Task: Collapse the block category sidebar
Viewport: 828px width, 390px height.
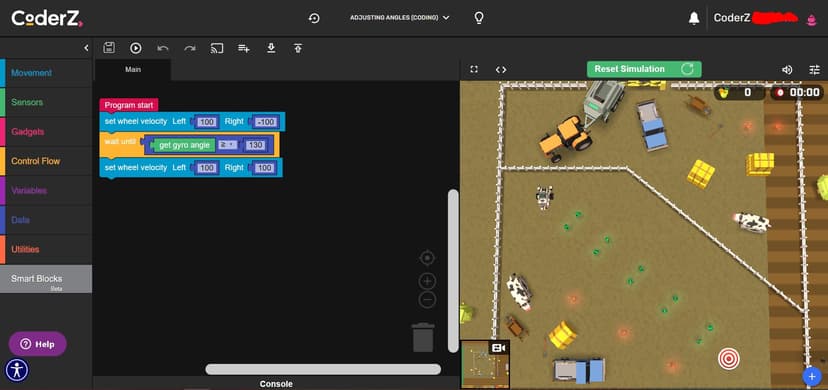Action: coord(86,48)
